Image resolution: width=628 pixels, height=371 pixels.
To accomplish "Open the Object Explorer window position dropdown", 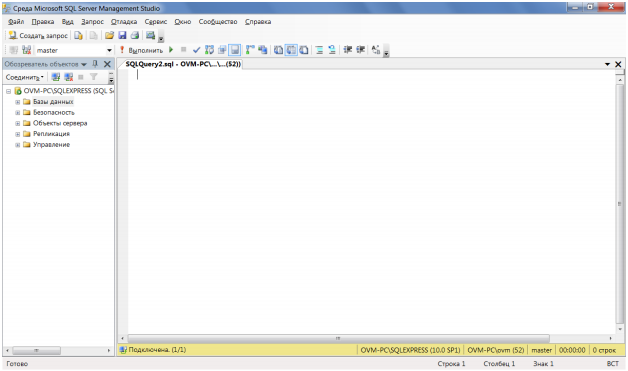I will pyautogui.click(x=84, y=64).
